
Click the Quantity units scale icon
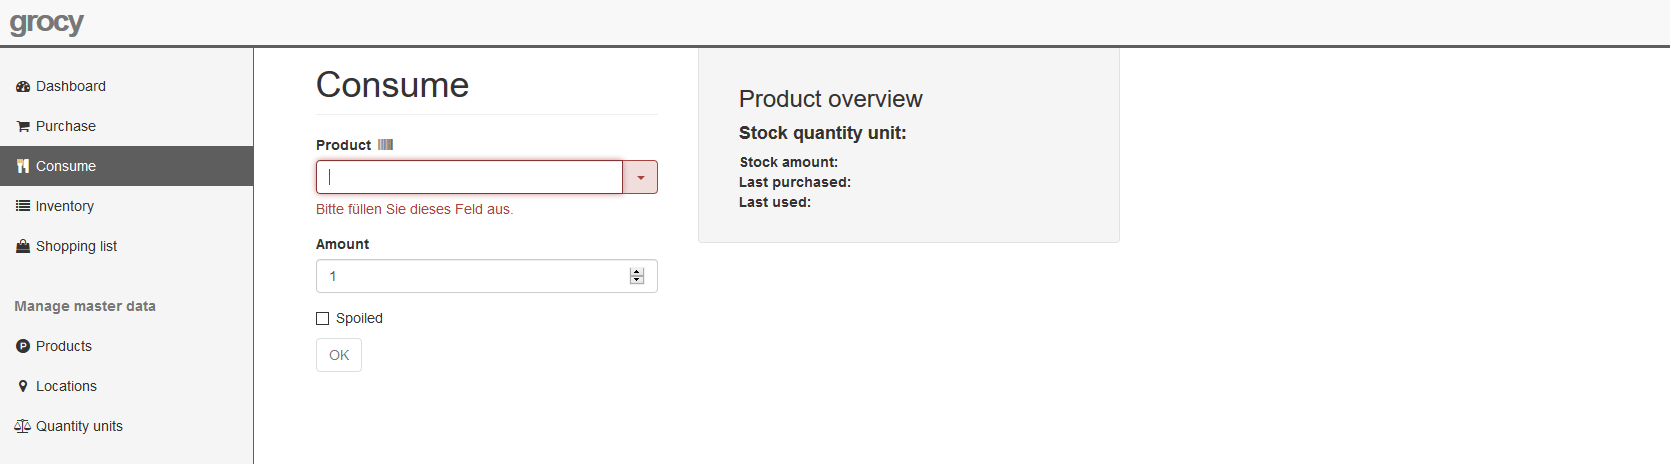pyautogui.click(x=23, y=426)
